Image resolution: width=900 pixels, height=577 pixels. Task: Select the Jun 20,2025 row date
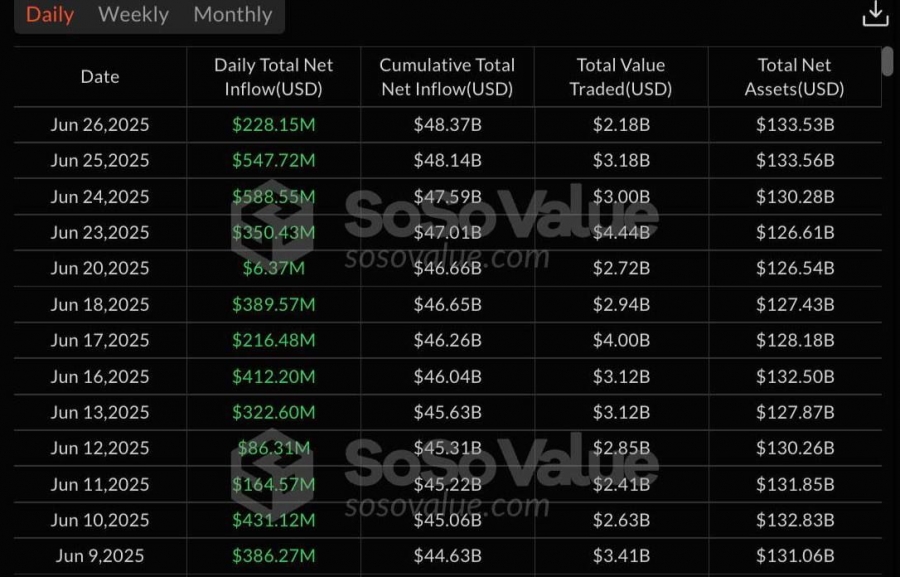[x=100, y=268]
